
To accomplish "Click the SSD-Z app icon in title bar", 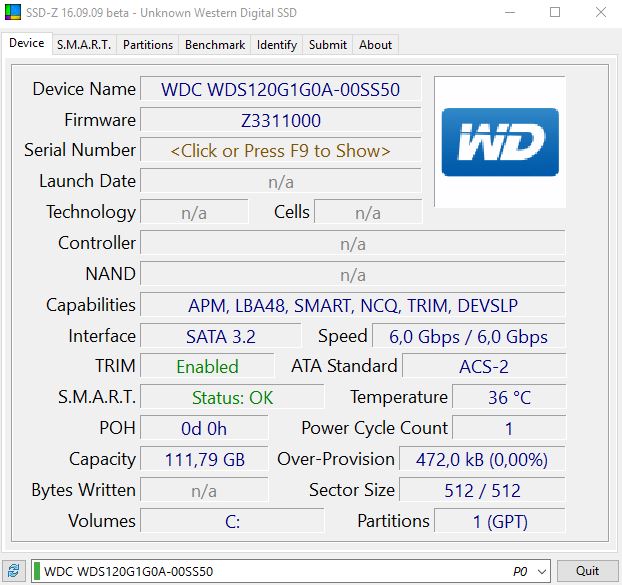I will point(12,12).
